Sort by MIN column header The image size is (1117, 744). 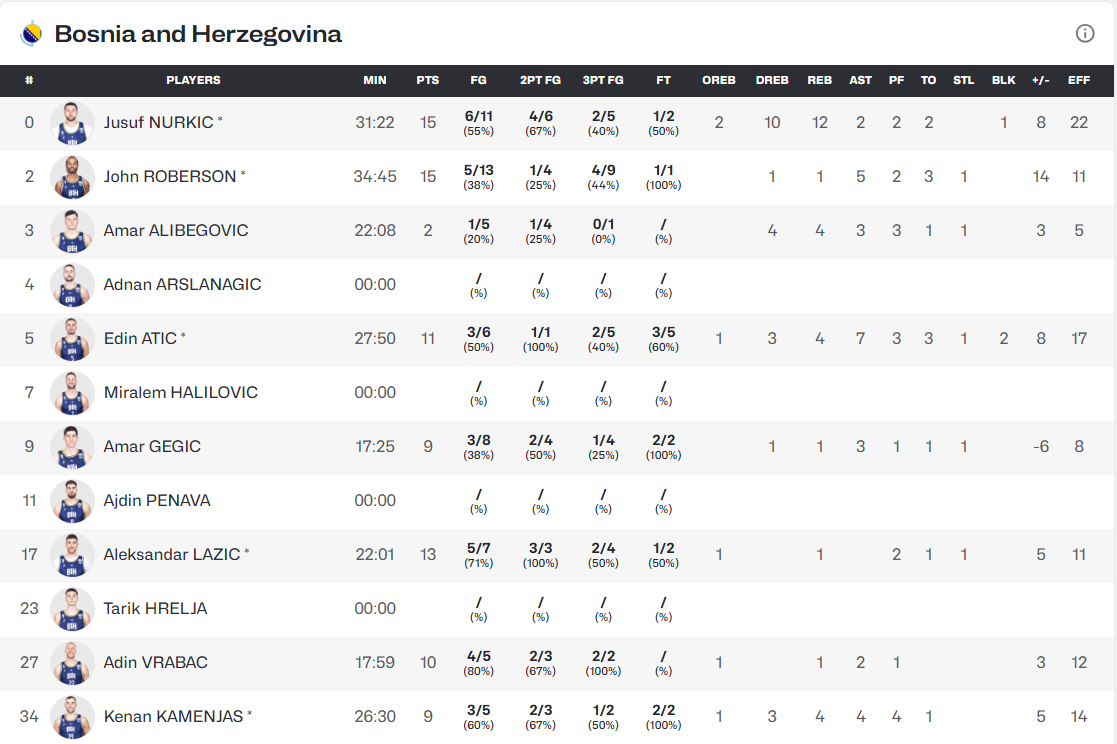click(x=375, y=80)
